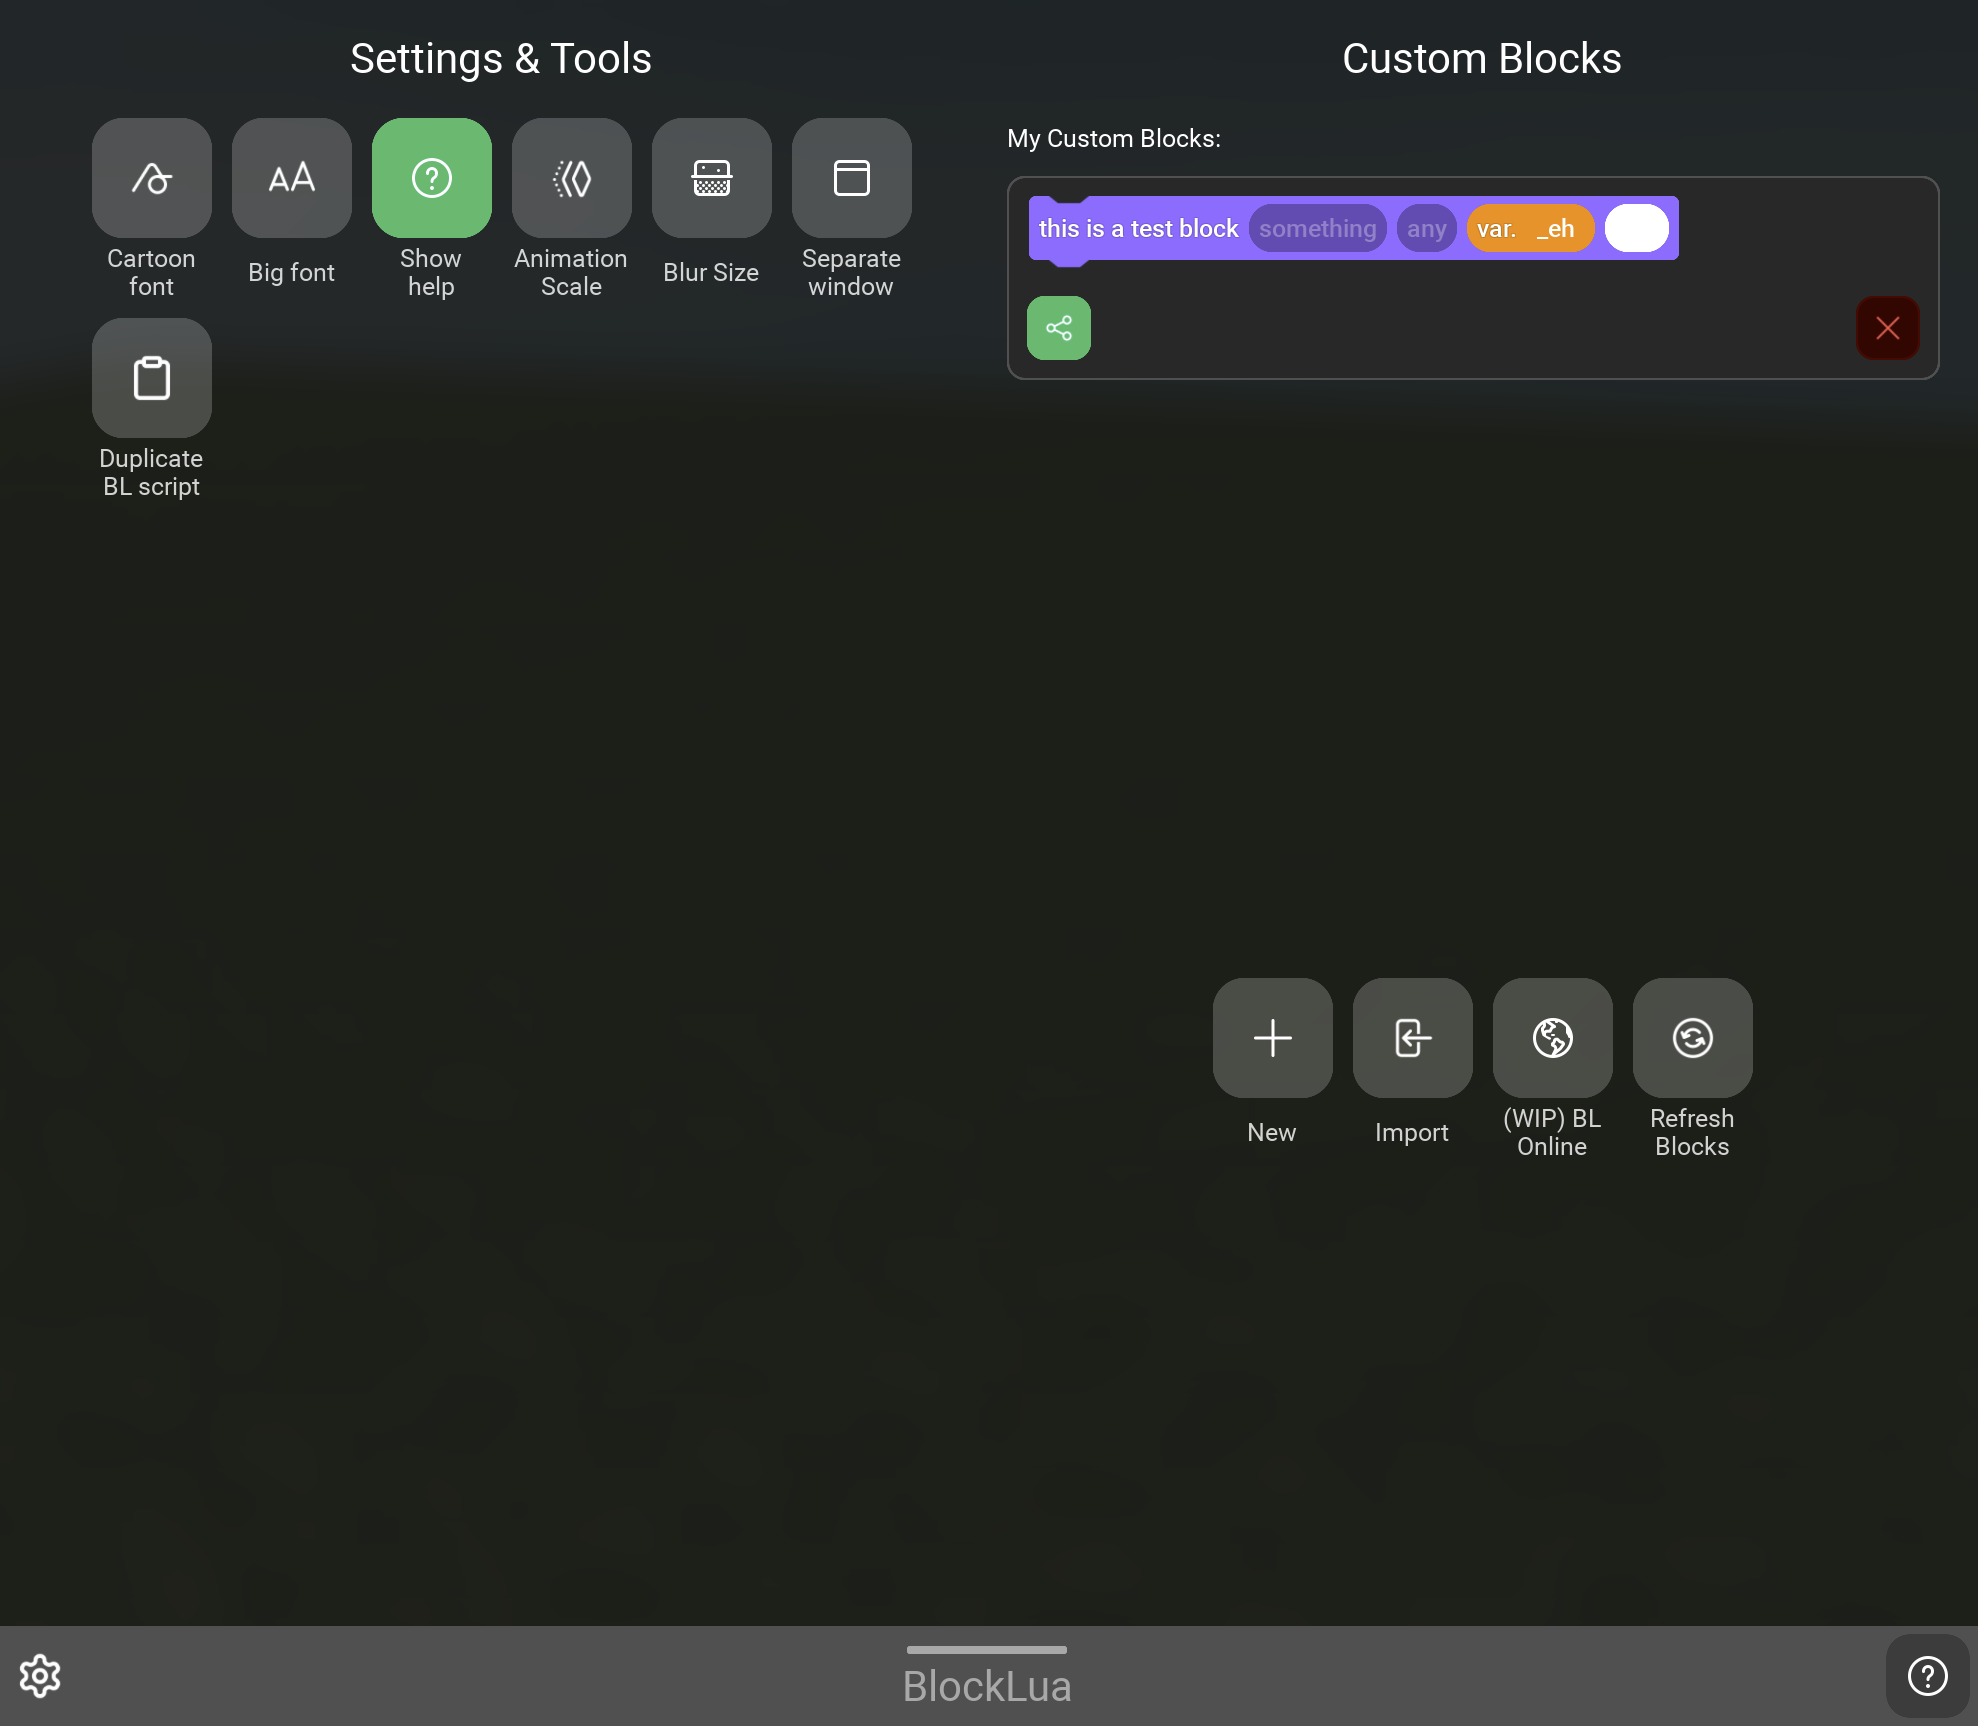
Task: Adjust the Blur Size setting
Action: click(x=711, y=178)
